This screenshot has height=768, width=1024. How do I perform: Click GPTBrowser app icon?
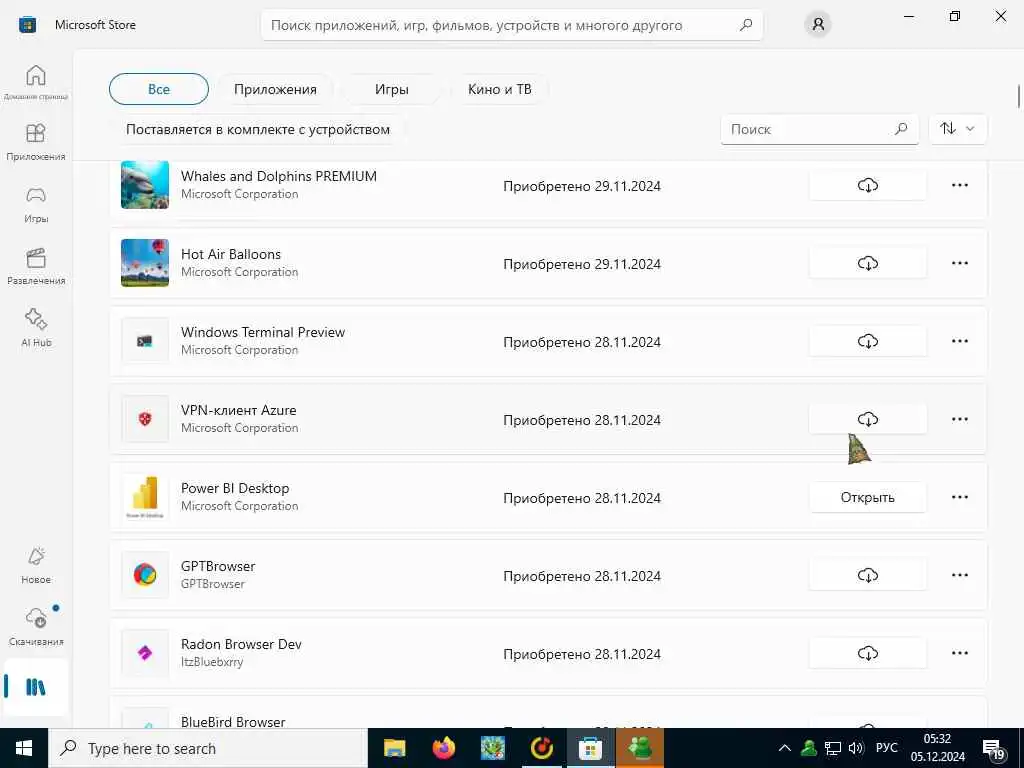click(x=145, y=575)
